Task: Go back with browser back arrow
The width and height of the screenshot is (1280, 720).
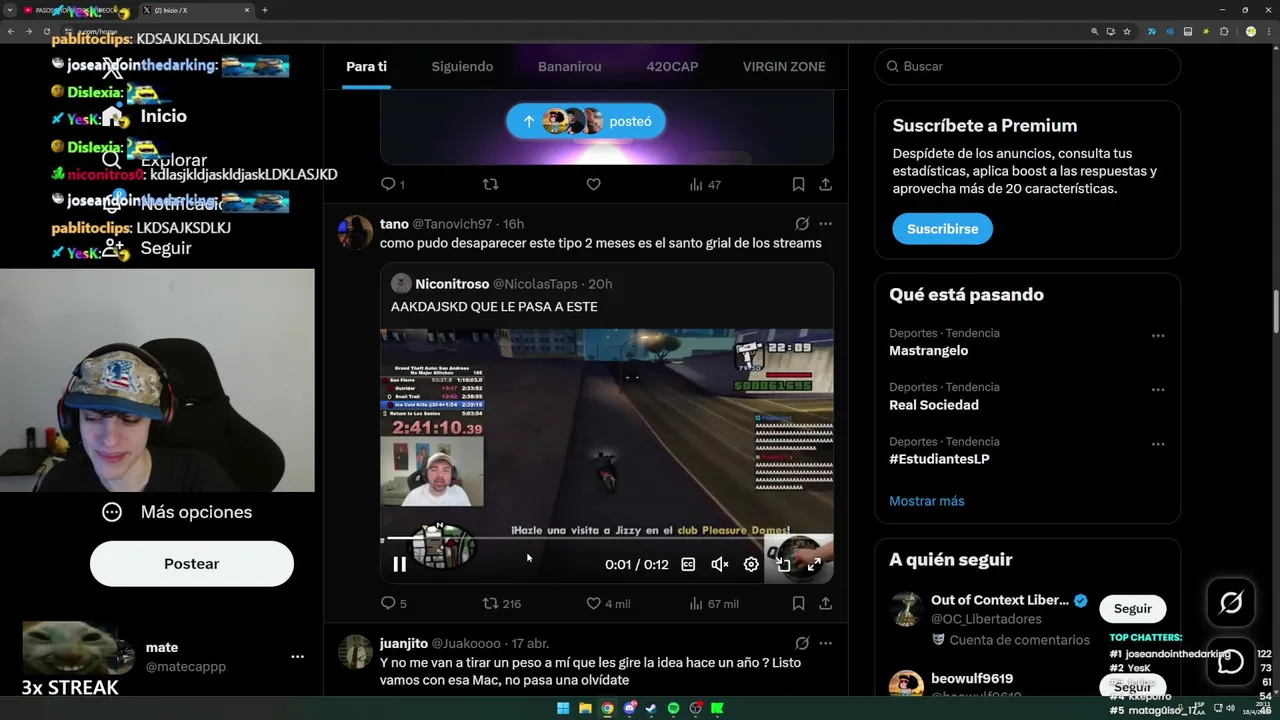Action: coord(11,31)
